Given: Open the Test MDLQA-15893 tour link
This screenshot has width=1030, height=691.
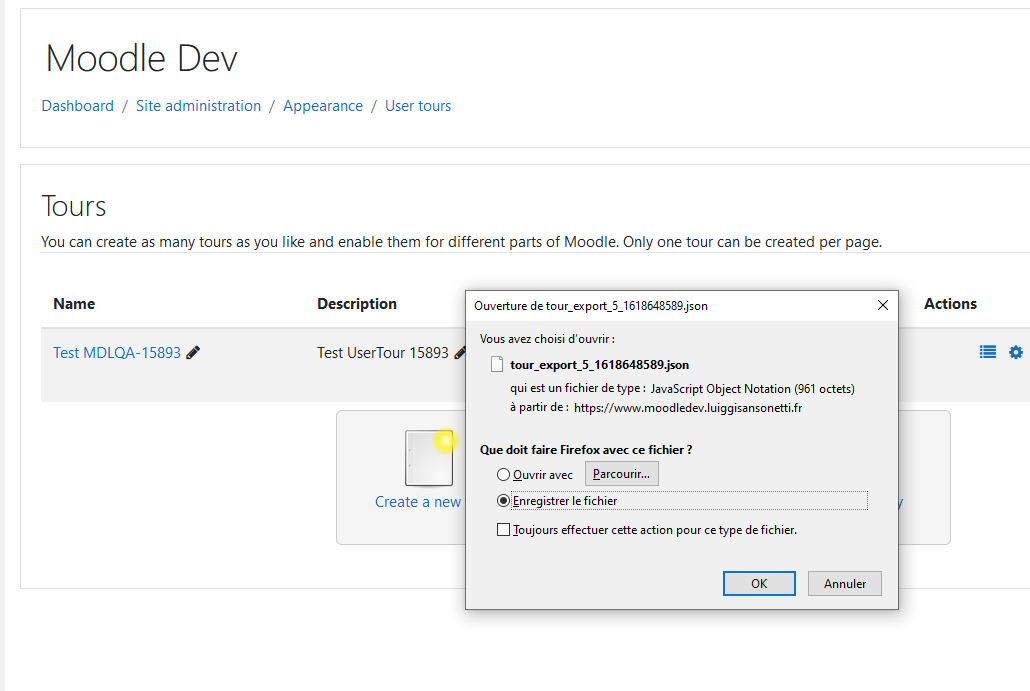Looking at the screenshot, I should click(x=117, y=353).
